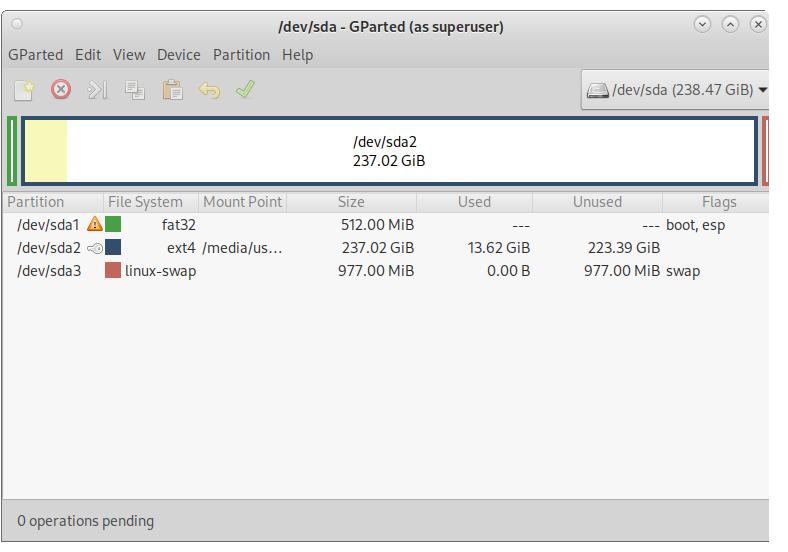Open the GParted menu
This screenshot has width=788, height=552.
35,55
